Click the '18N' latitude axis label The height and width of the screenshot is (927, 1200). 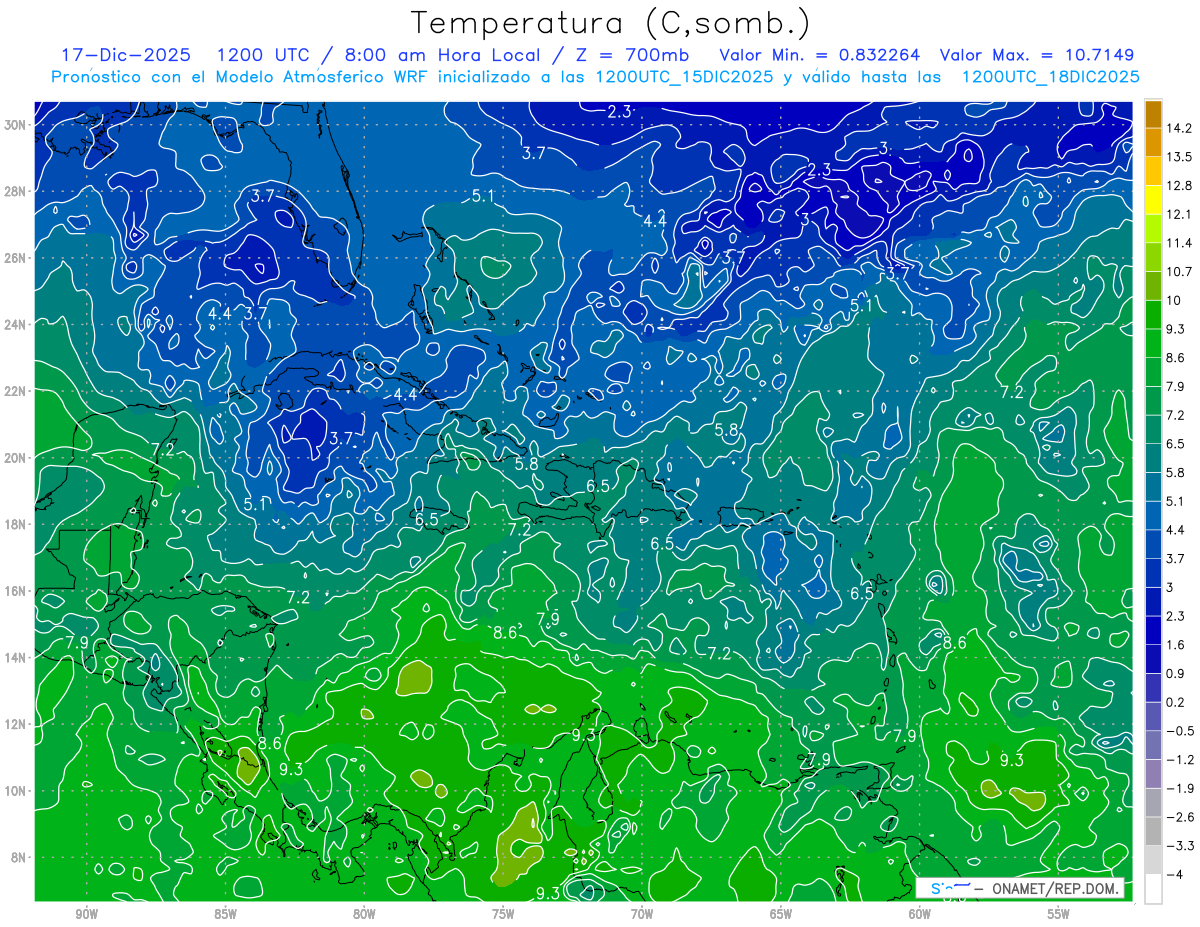click(15, 525)
